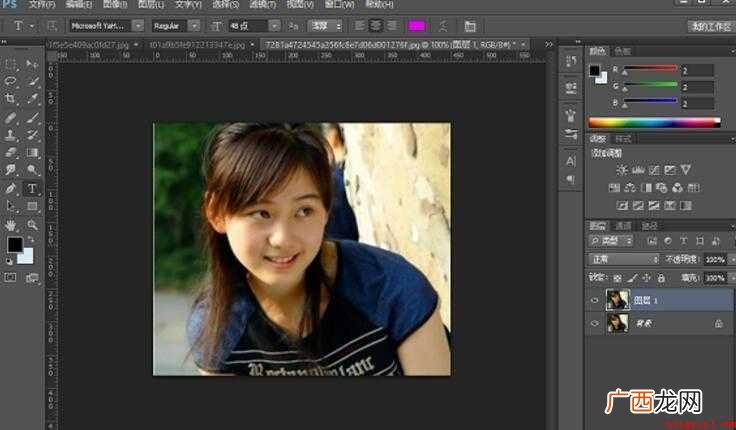
Task: Select the History Brush tool
Action: 32,135
